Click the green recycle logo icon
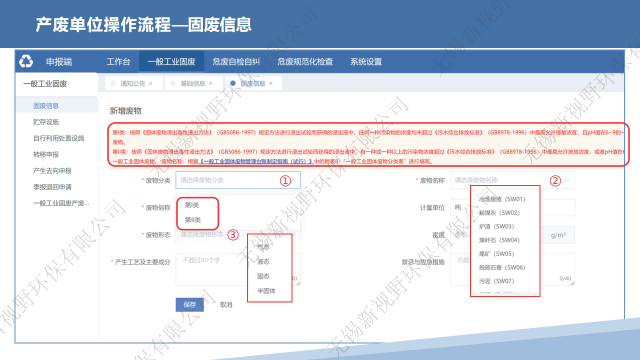The height and width of the screenshot is (360, 640). pyautogui.click(x=26, y=61)
